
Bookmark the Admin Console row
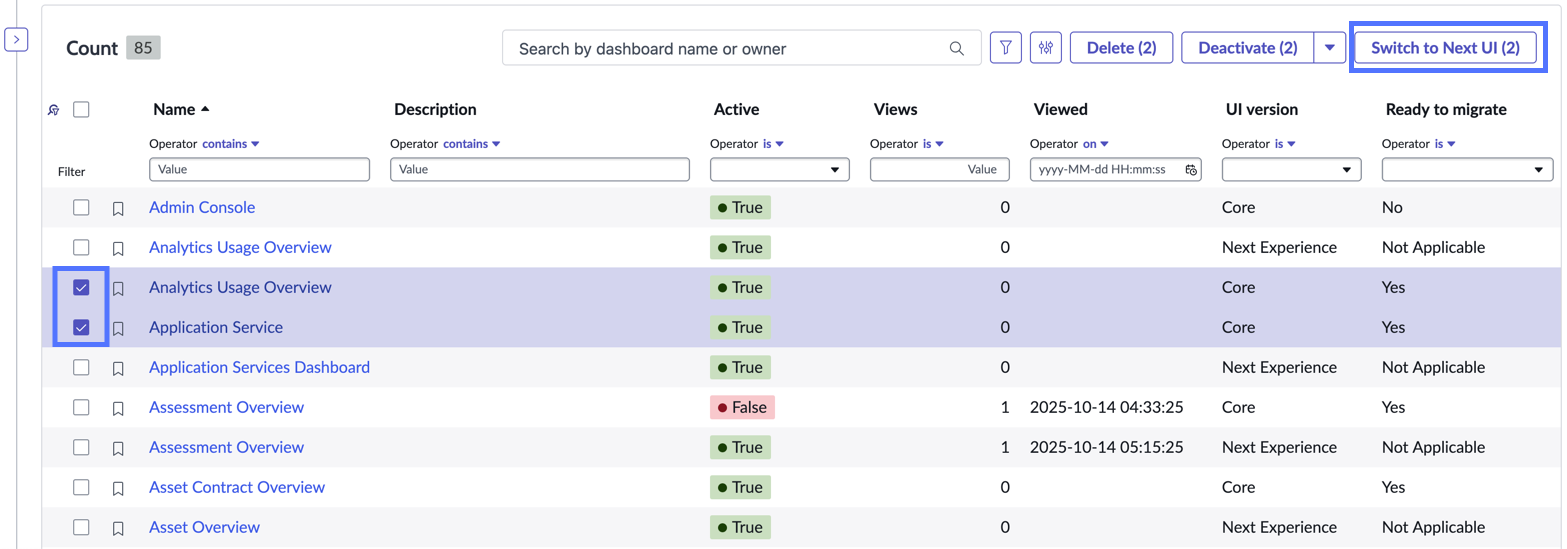tap(118, 208)
